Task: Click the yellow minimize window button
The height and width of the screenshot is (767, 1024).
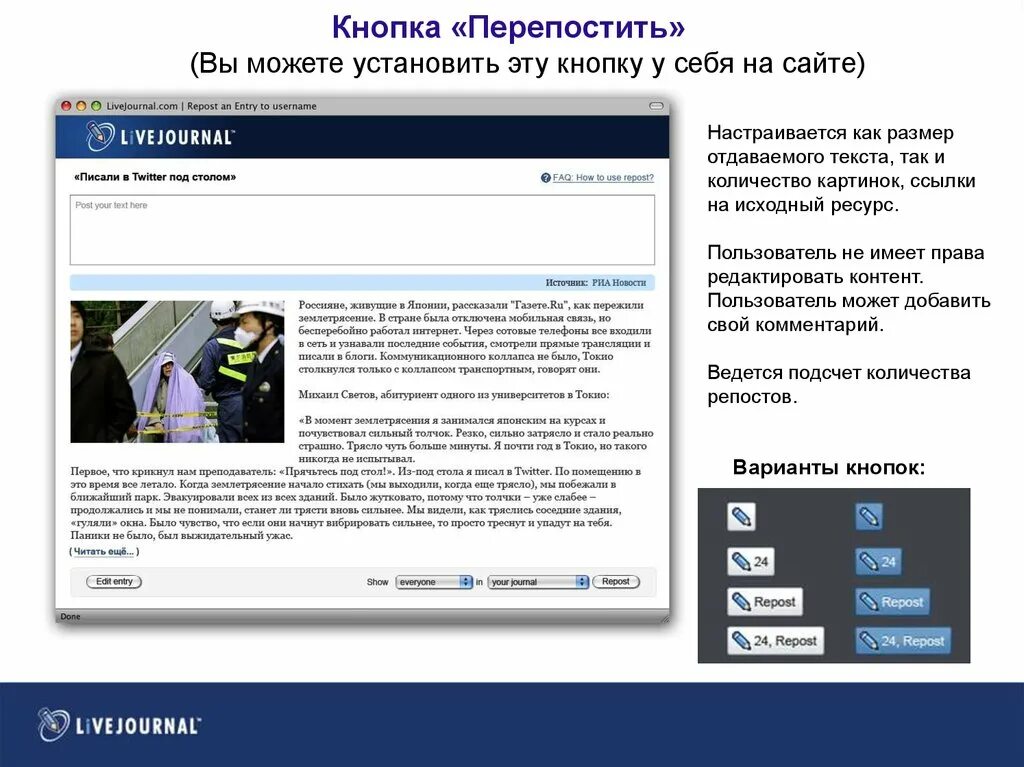Action: (x=81, y=106)
